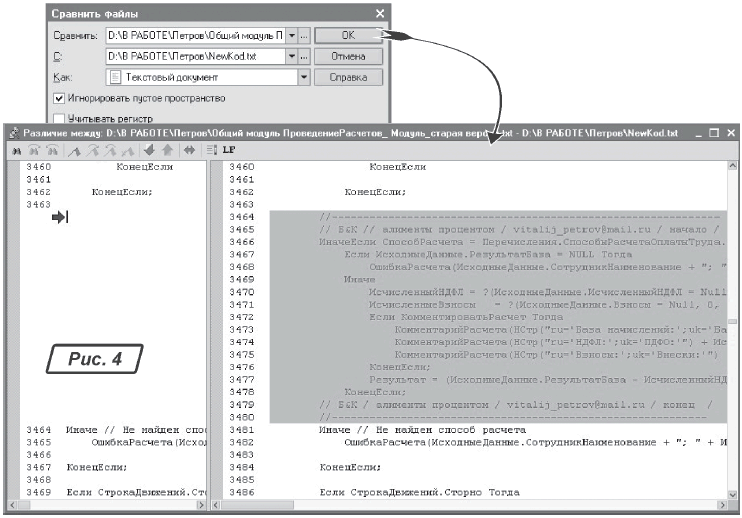Image resolution: width=742 pixels, height=518 pixels.
Task: Click the LP toolbar button
Action: (228, 150)
